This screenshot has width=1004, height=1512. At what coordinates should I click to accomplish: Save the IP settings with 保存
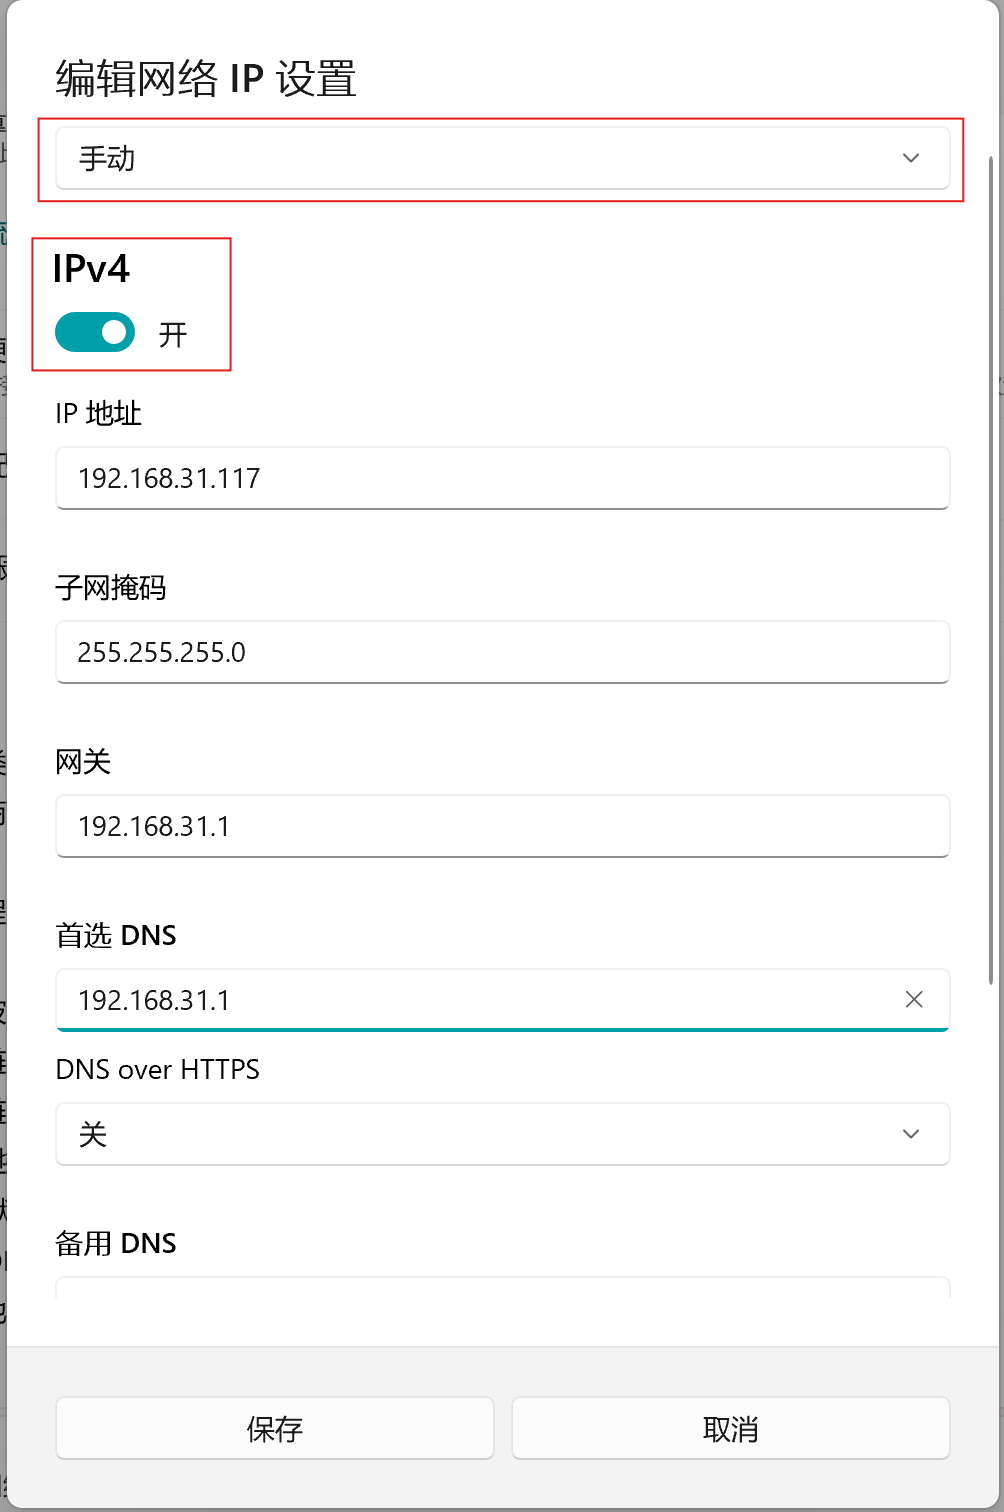[275, 1428]
